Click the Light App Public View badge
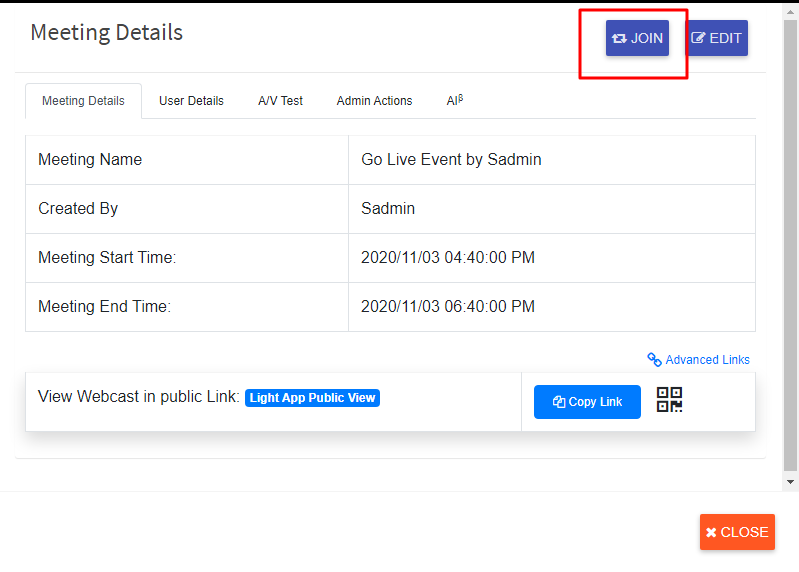799x572 pixels. point(312,398)
